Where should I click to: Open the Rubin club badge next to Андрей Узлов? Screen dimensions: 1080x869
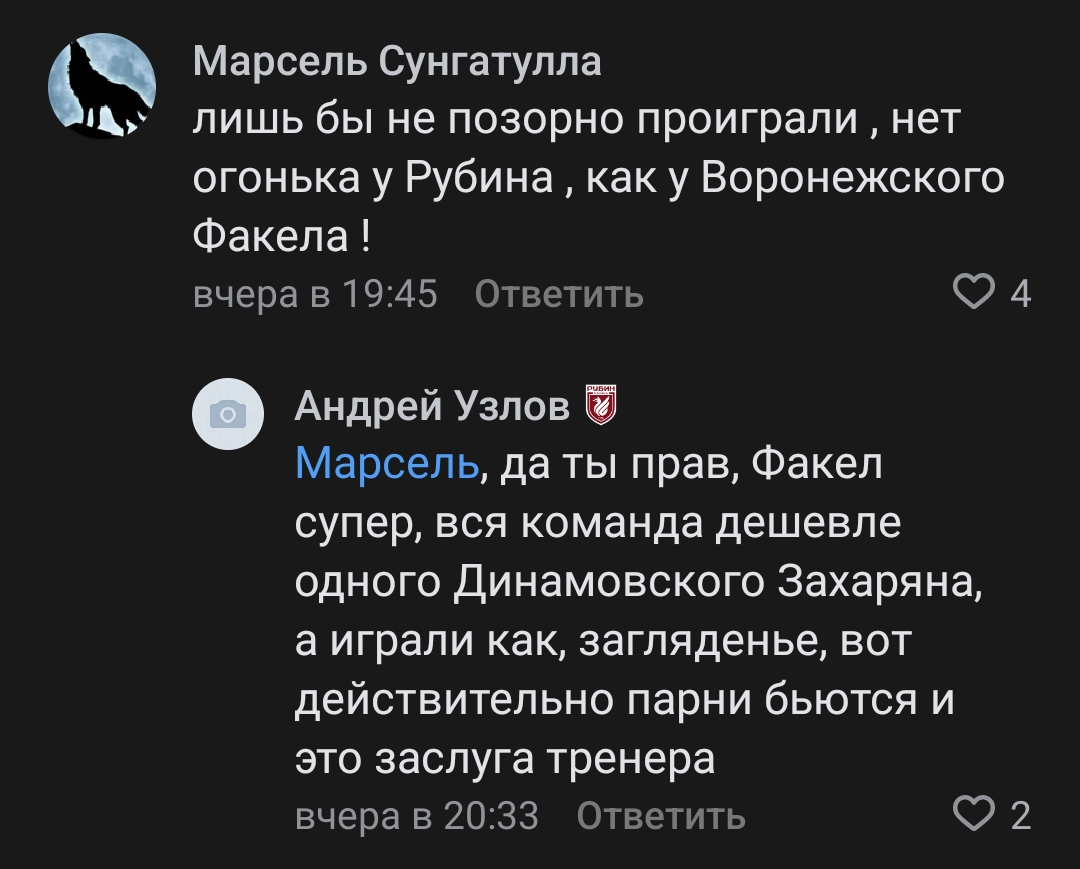601,405
